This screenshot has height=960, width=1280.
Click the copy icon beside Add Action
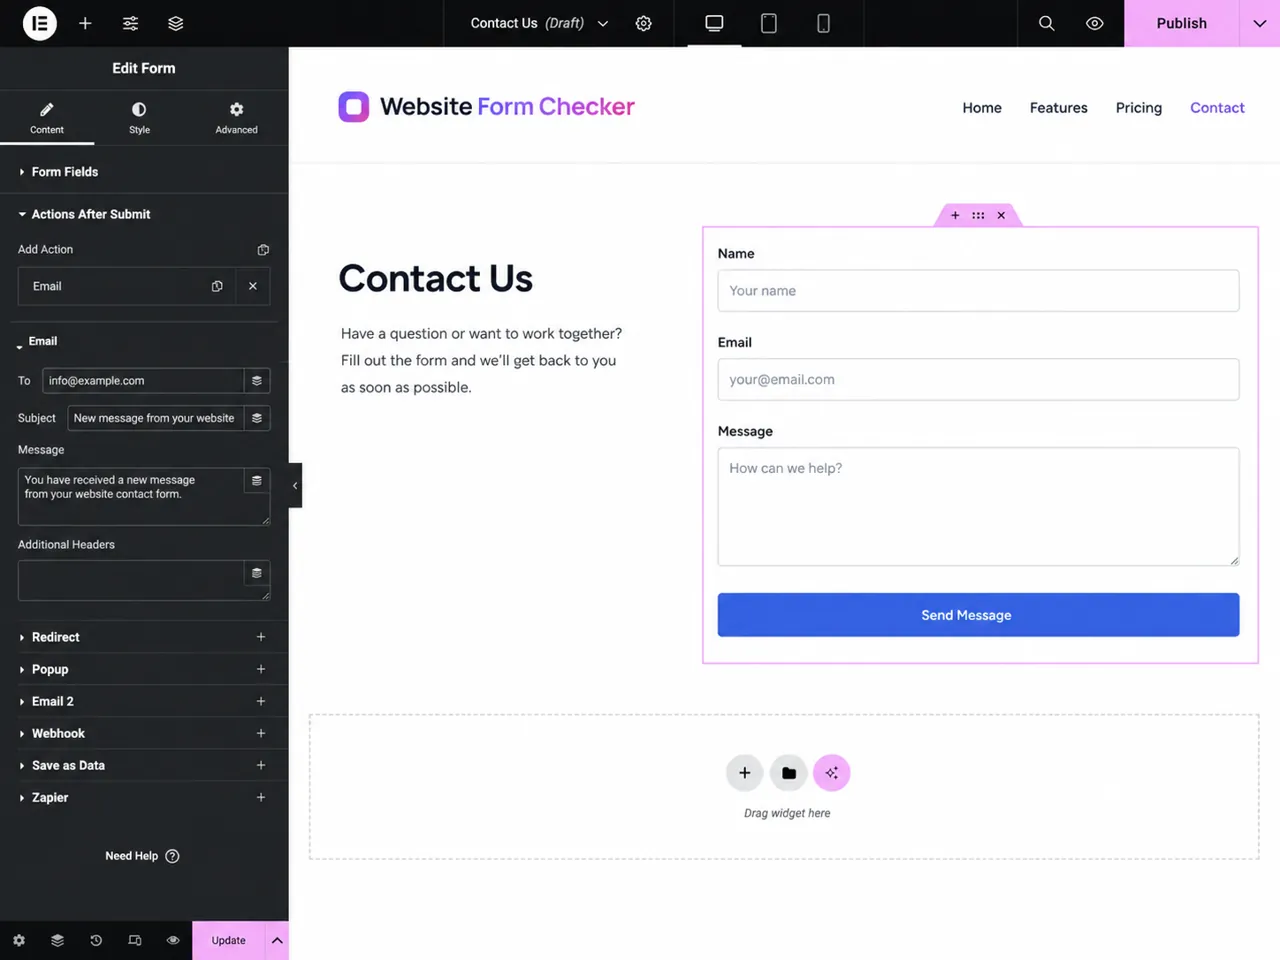(x=263, y=250)
